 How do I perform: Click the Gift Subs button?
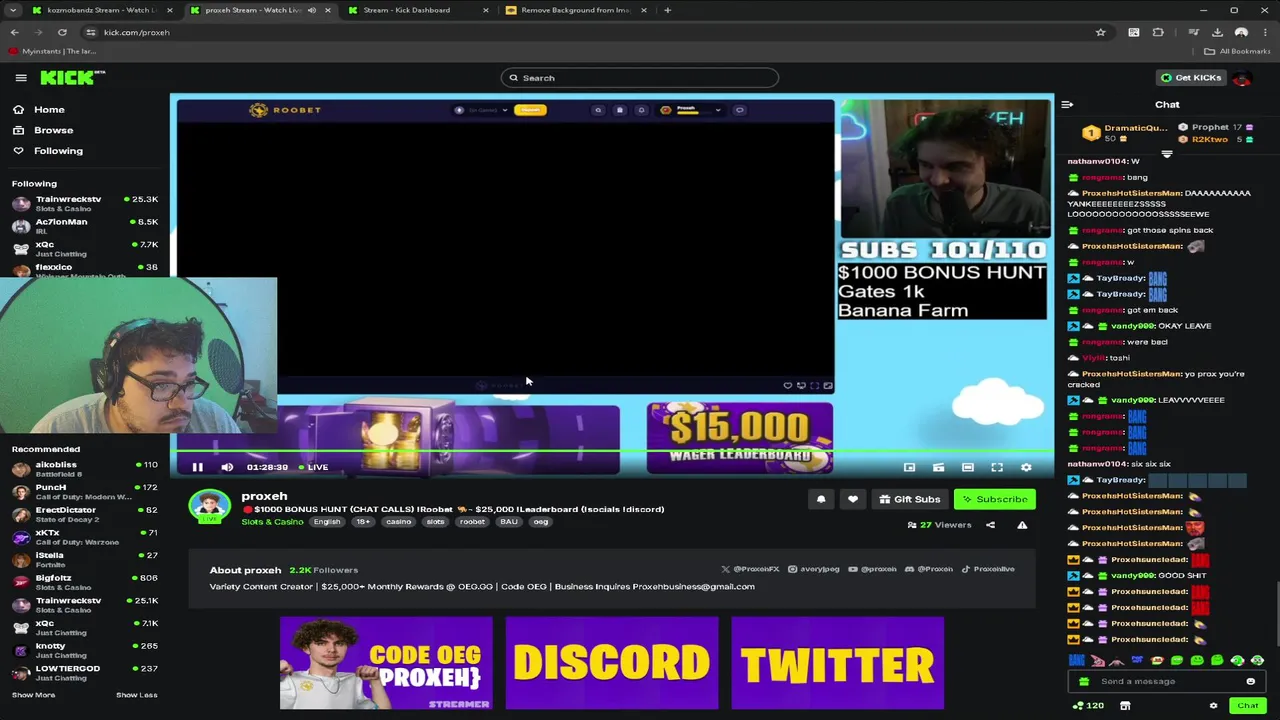click(x=910, y=499)
